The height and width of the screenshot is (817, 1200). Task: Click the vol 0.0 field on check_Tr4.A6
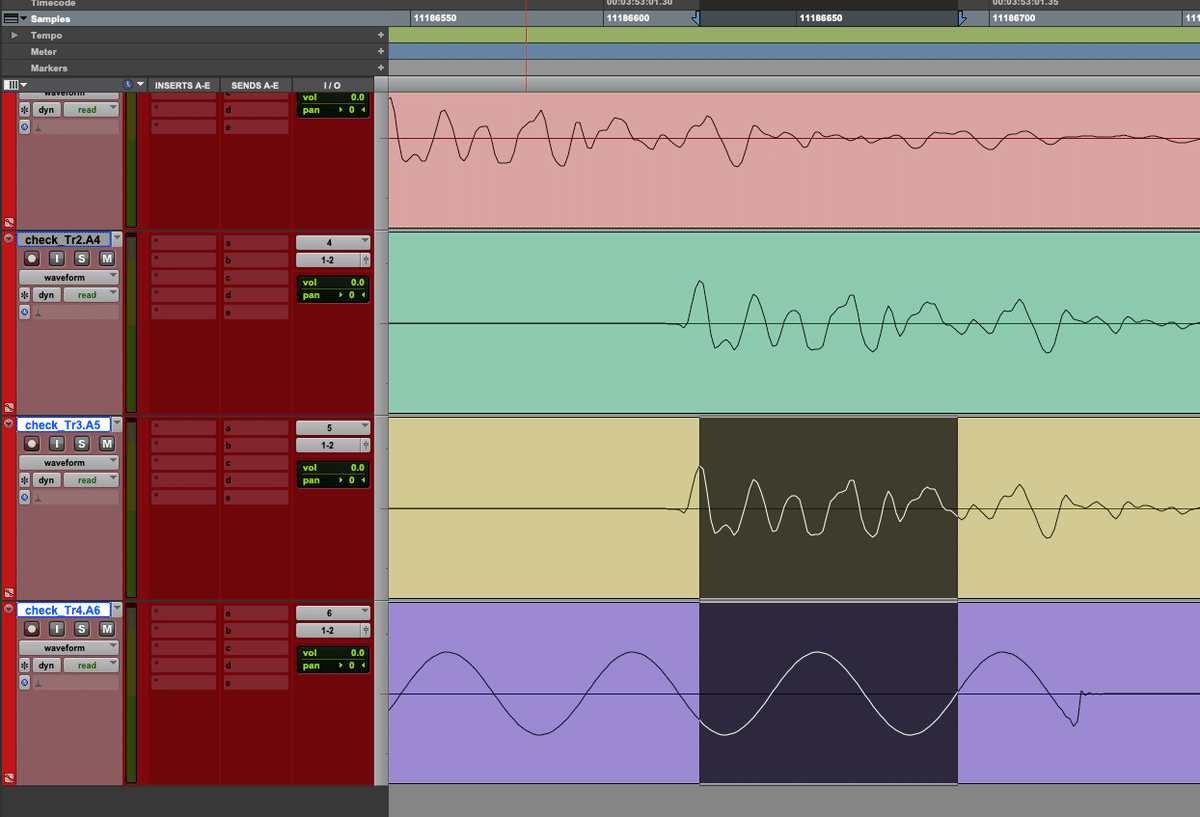333,653
